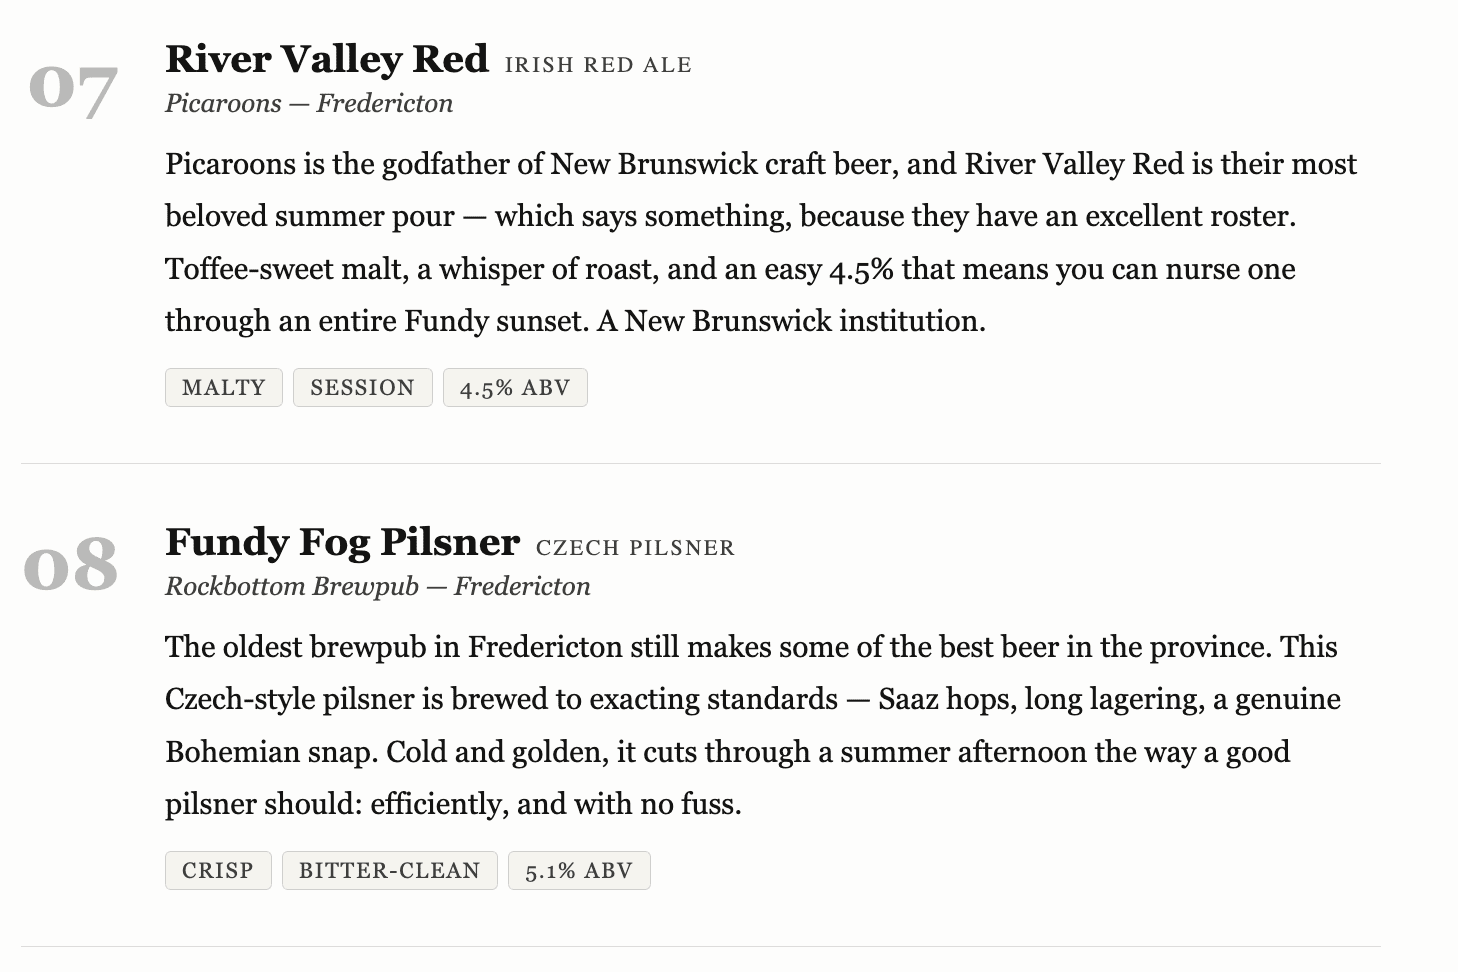The width and height of the screenshot is (1458, 972).
Task: Click the River Valley Red beer title
Action: (x=326, y=59)
